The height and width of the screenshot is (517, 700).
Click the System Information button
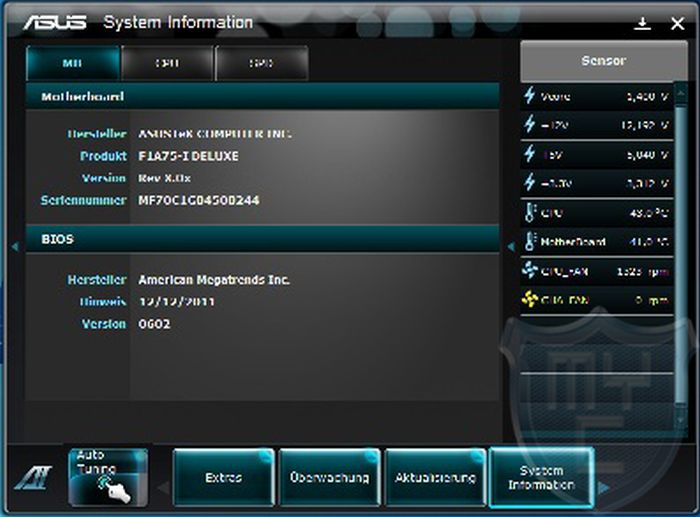click(x=542, y=477)
